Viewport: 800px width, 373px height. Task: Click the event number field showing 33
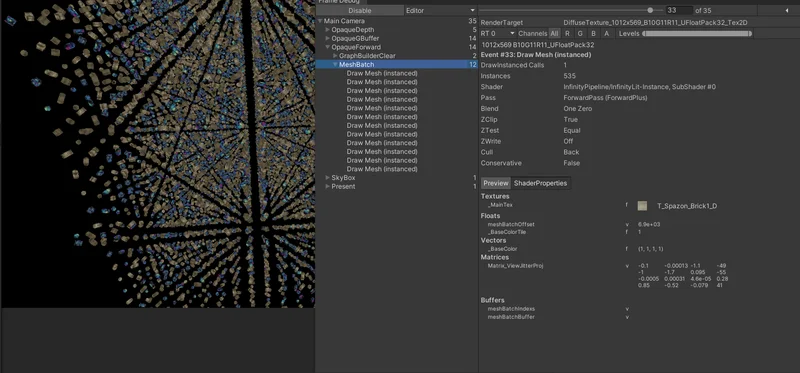point(679,10)
